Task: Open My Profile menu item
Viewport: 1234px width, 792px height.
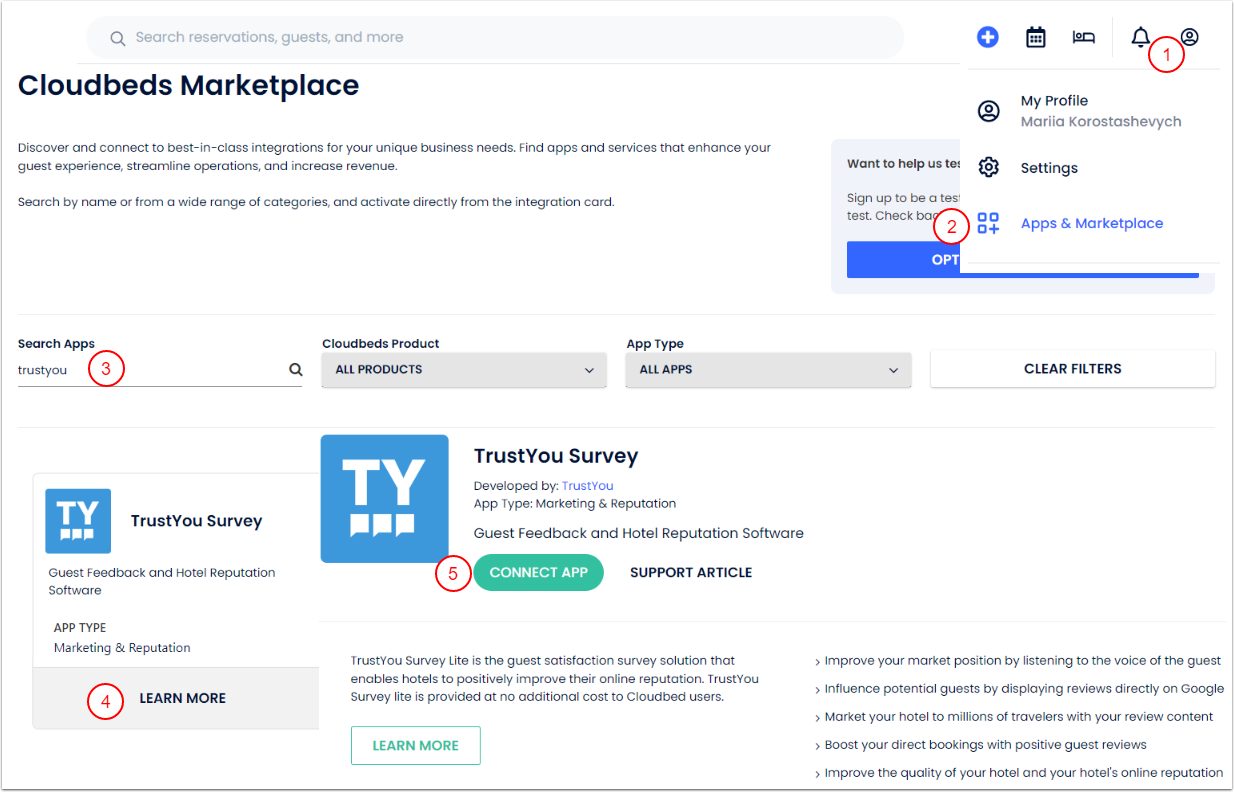Action: point(1054,101)
